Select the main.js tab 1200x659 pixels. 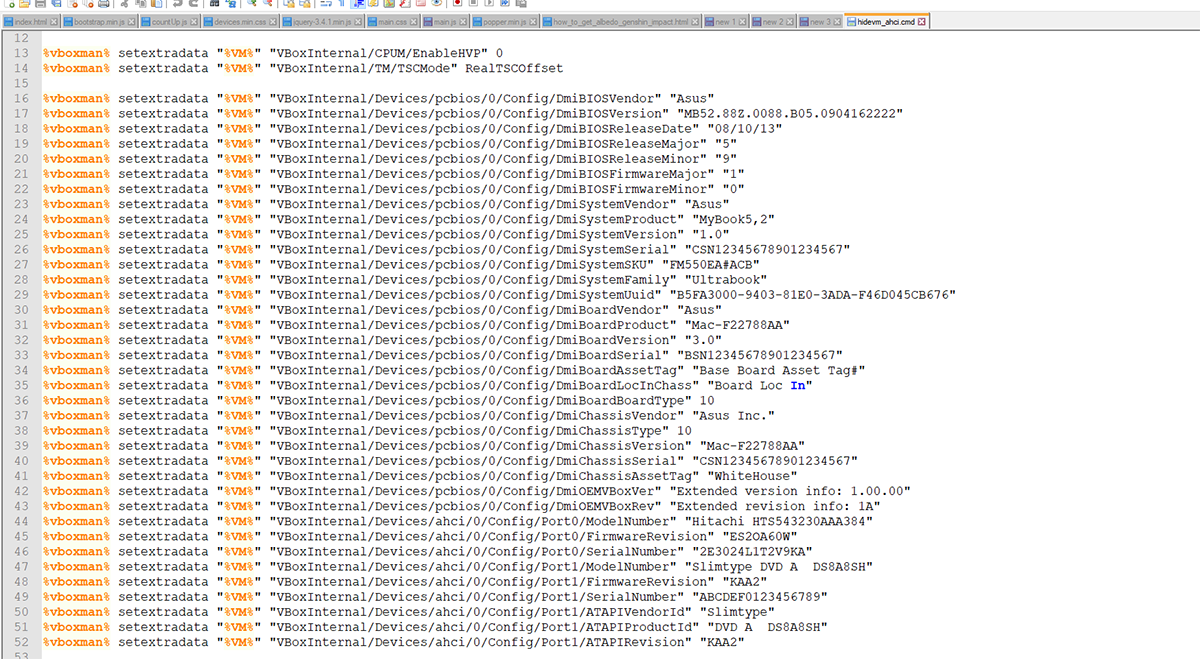[445, 22]
